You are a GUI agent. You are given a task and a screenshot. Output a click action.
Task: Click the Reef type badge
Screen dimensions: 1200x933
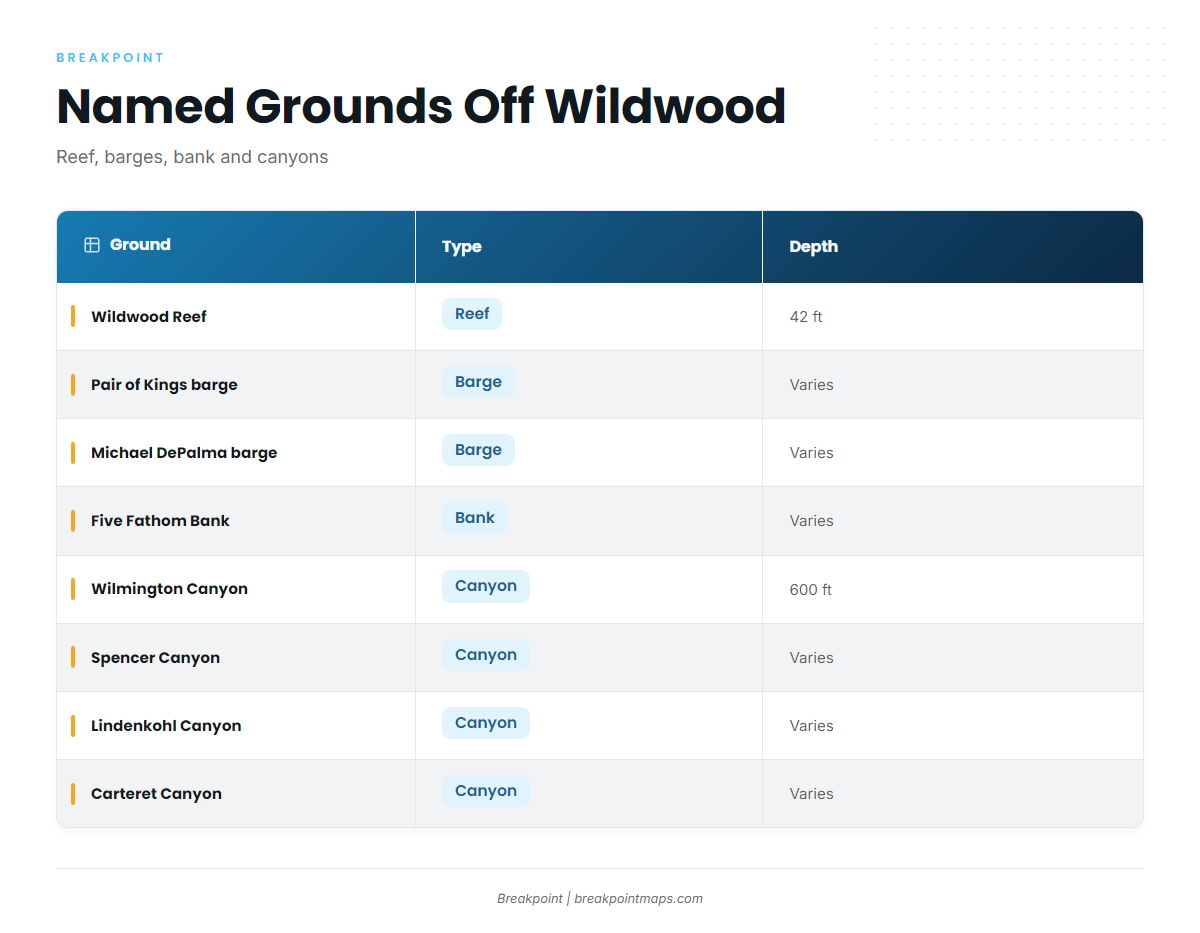click(x=472, y=314)
